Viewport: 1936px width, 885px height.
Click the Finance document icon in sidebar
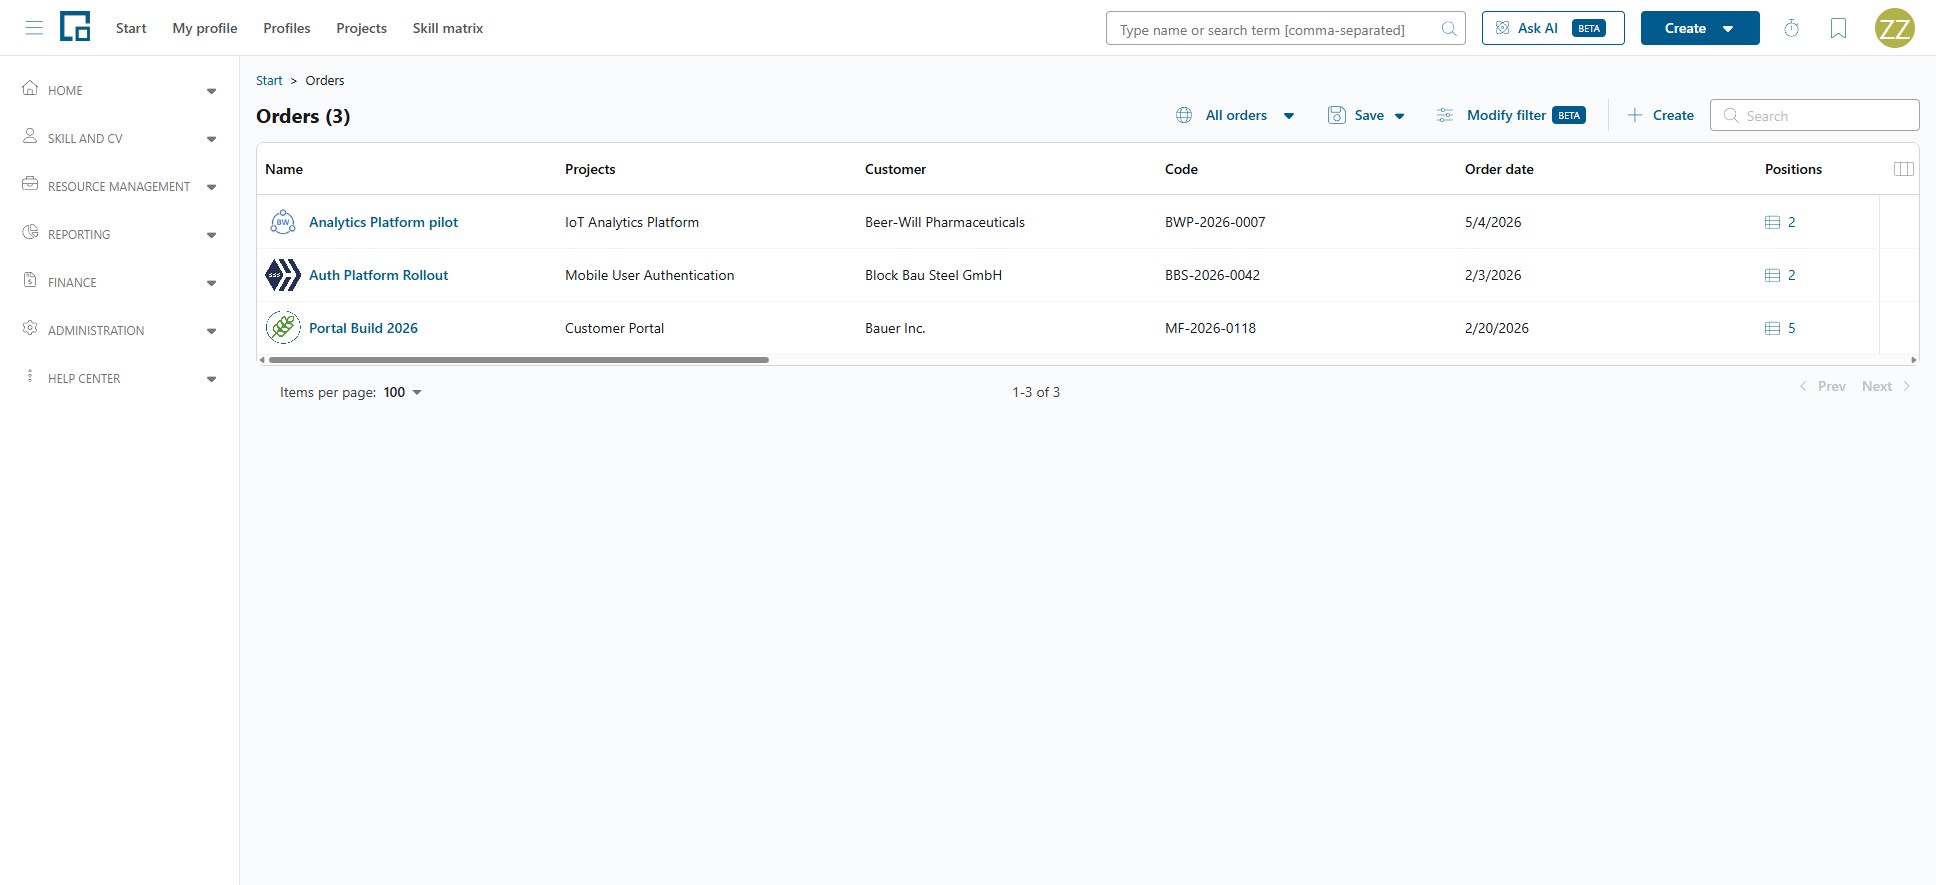(x=30, y=280)
